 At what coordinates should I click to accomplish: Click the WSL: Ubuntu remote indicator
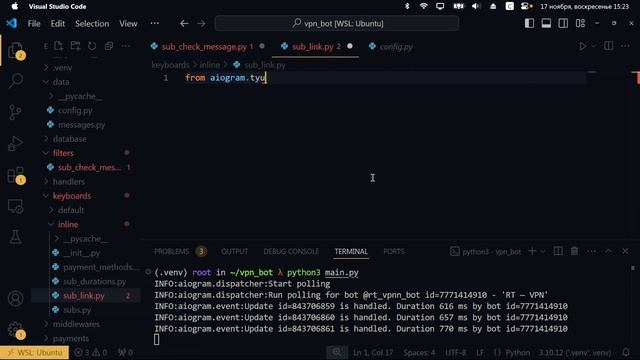(x=35, y=352)
